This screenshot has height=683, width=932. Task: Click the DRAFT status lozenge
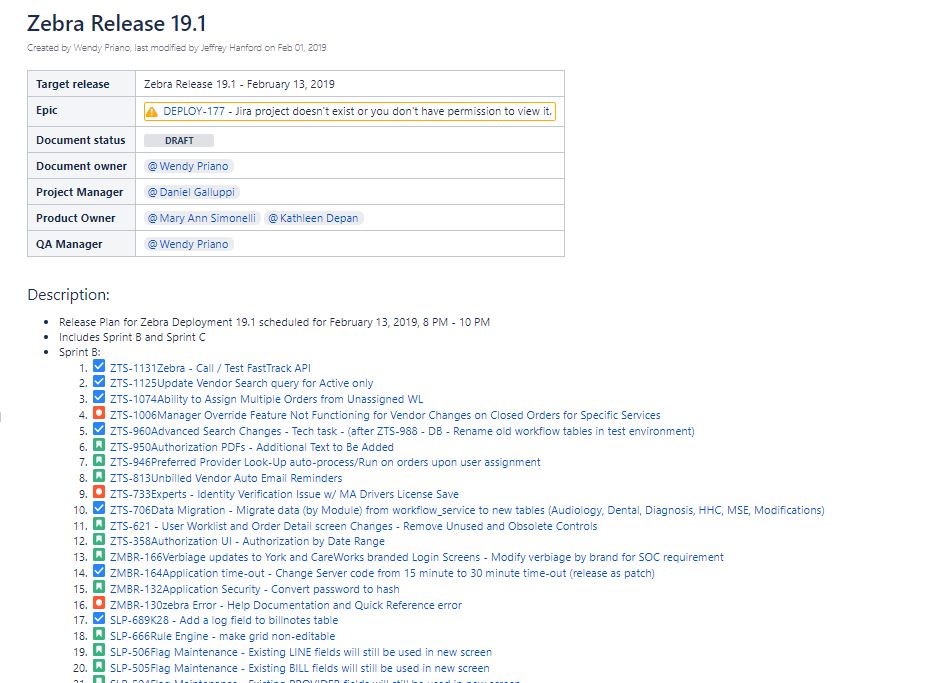(x=179, y=141)
